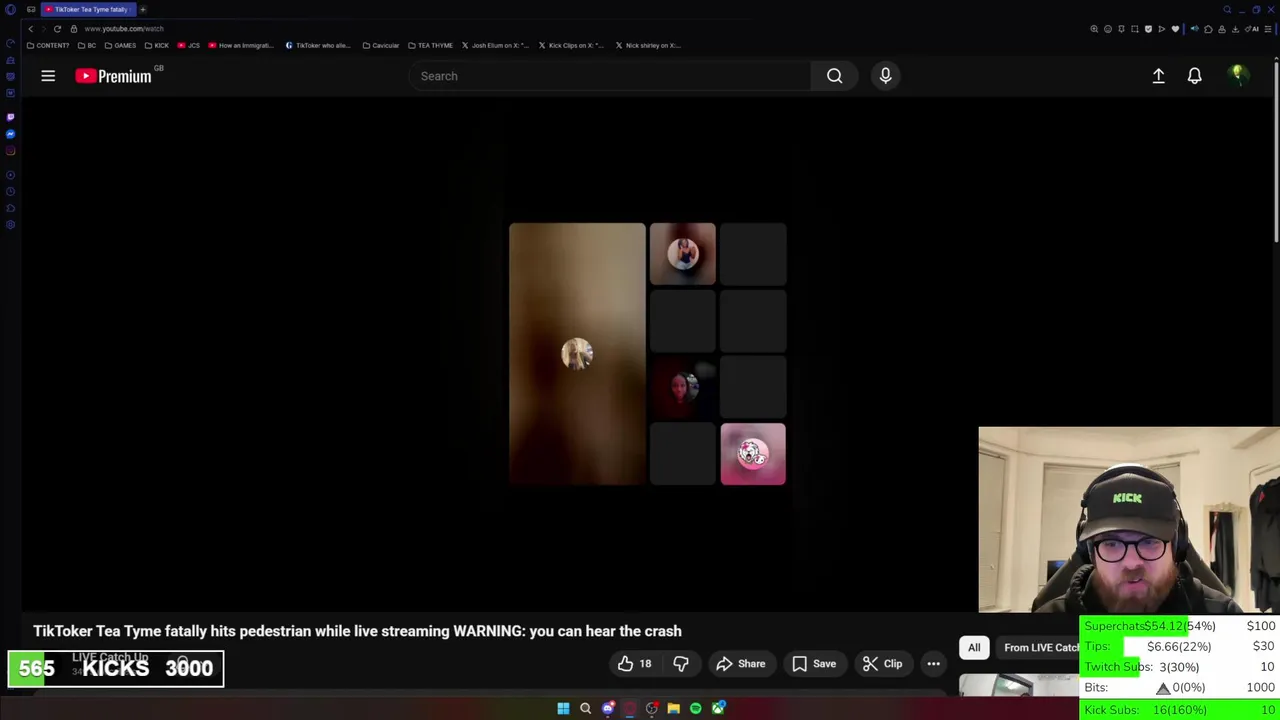Screen dimensions: 1280x720
Task: Focus the YouTube search field
Action: click(610, 76)
